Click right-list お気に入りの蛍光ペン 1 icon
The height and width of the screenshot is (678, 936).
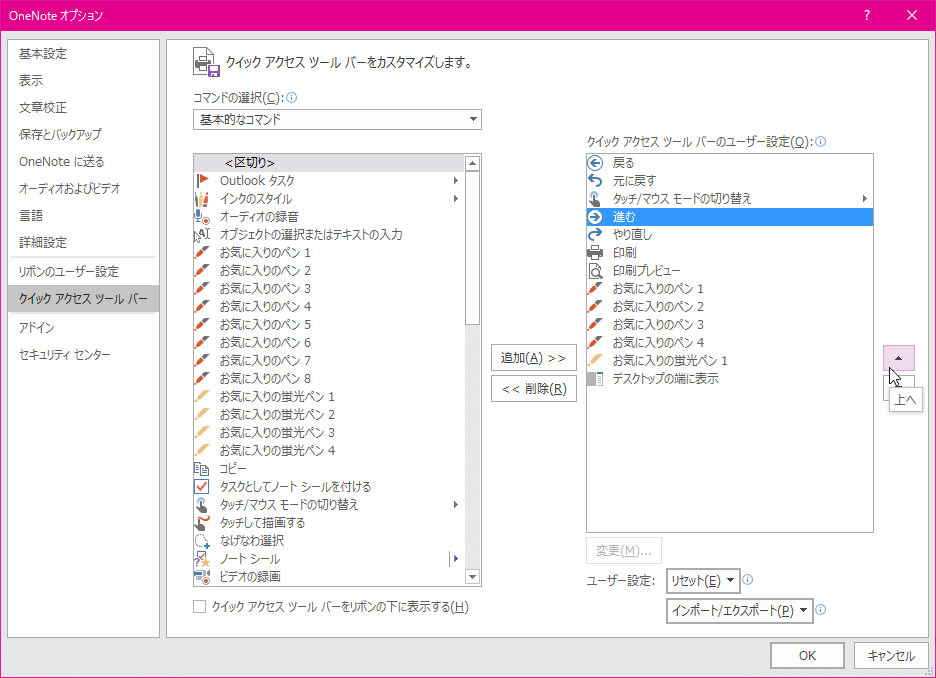(595, 360)
